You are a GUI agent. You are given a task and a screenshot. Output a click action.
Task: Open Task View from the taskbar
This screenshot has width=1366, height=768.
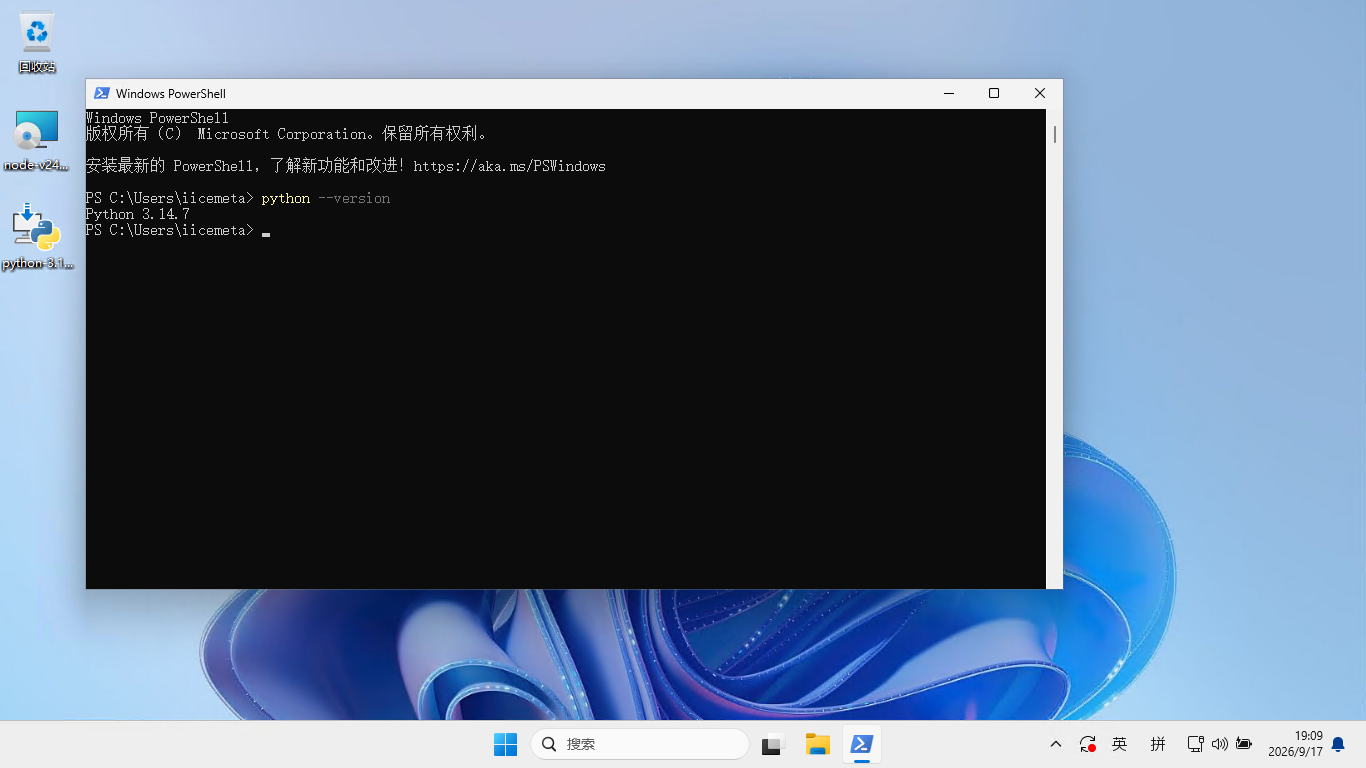coord(772,744)
